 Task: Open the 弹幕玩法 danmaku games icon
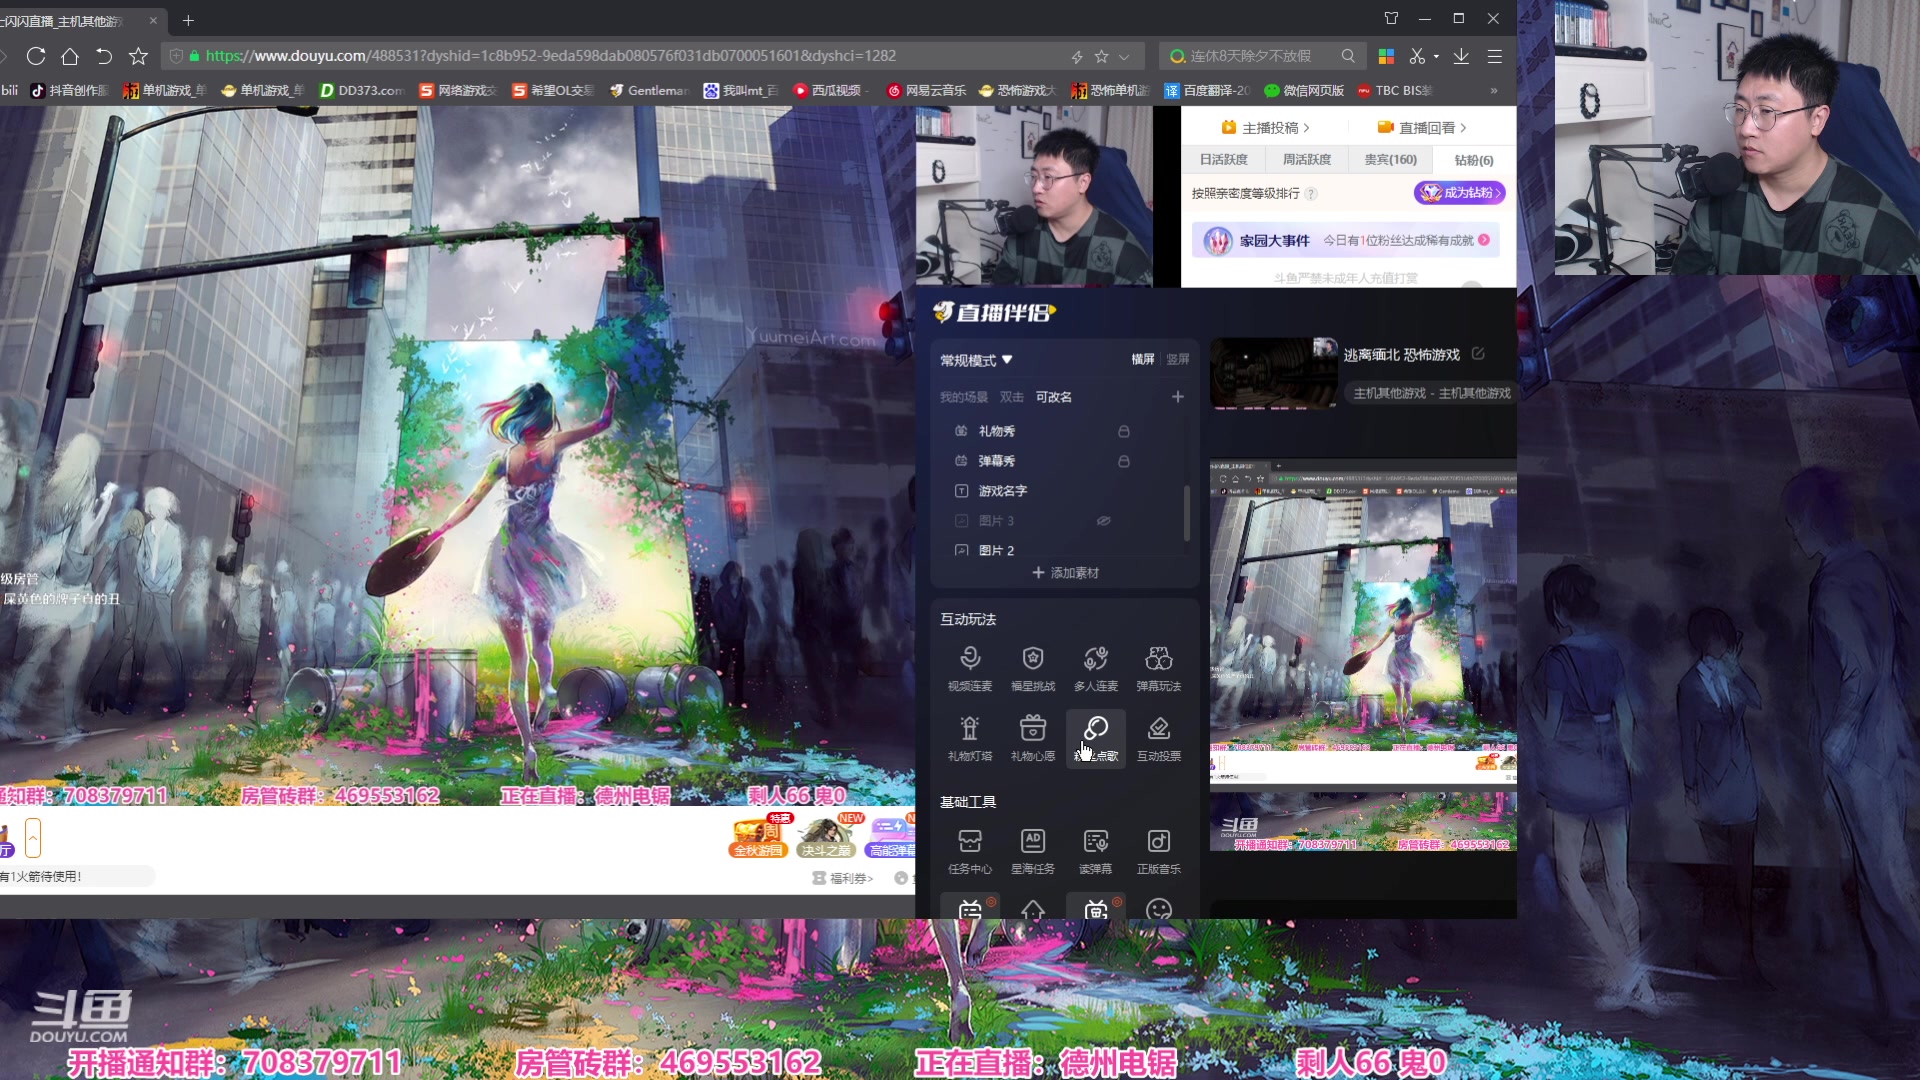tap(1158, 668)
